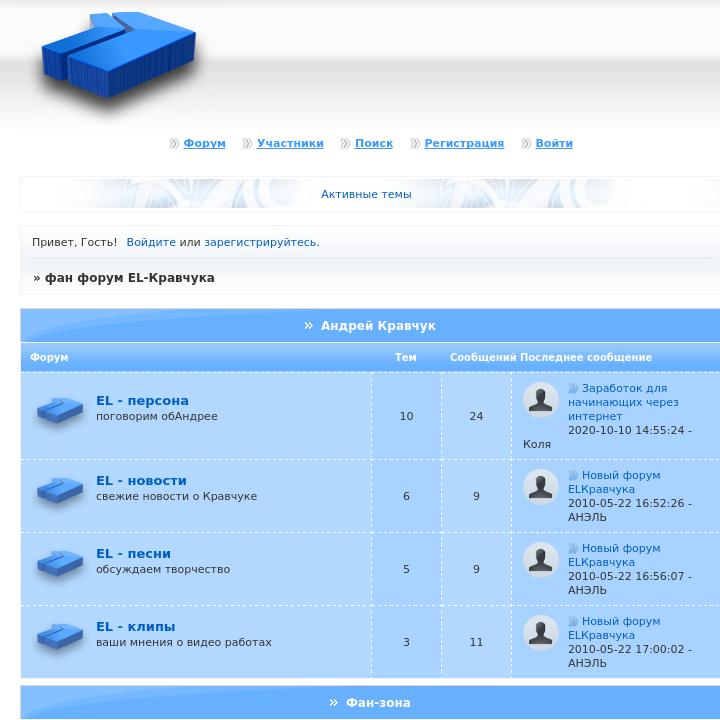Open the EL - клипы forum
The width and height of the screenshot is (720, 720).
pos(135,626)
